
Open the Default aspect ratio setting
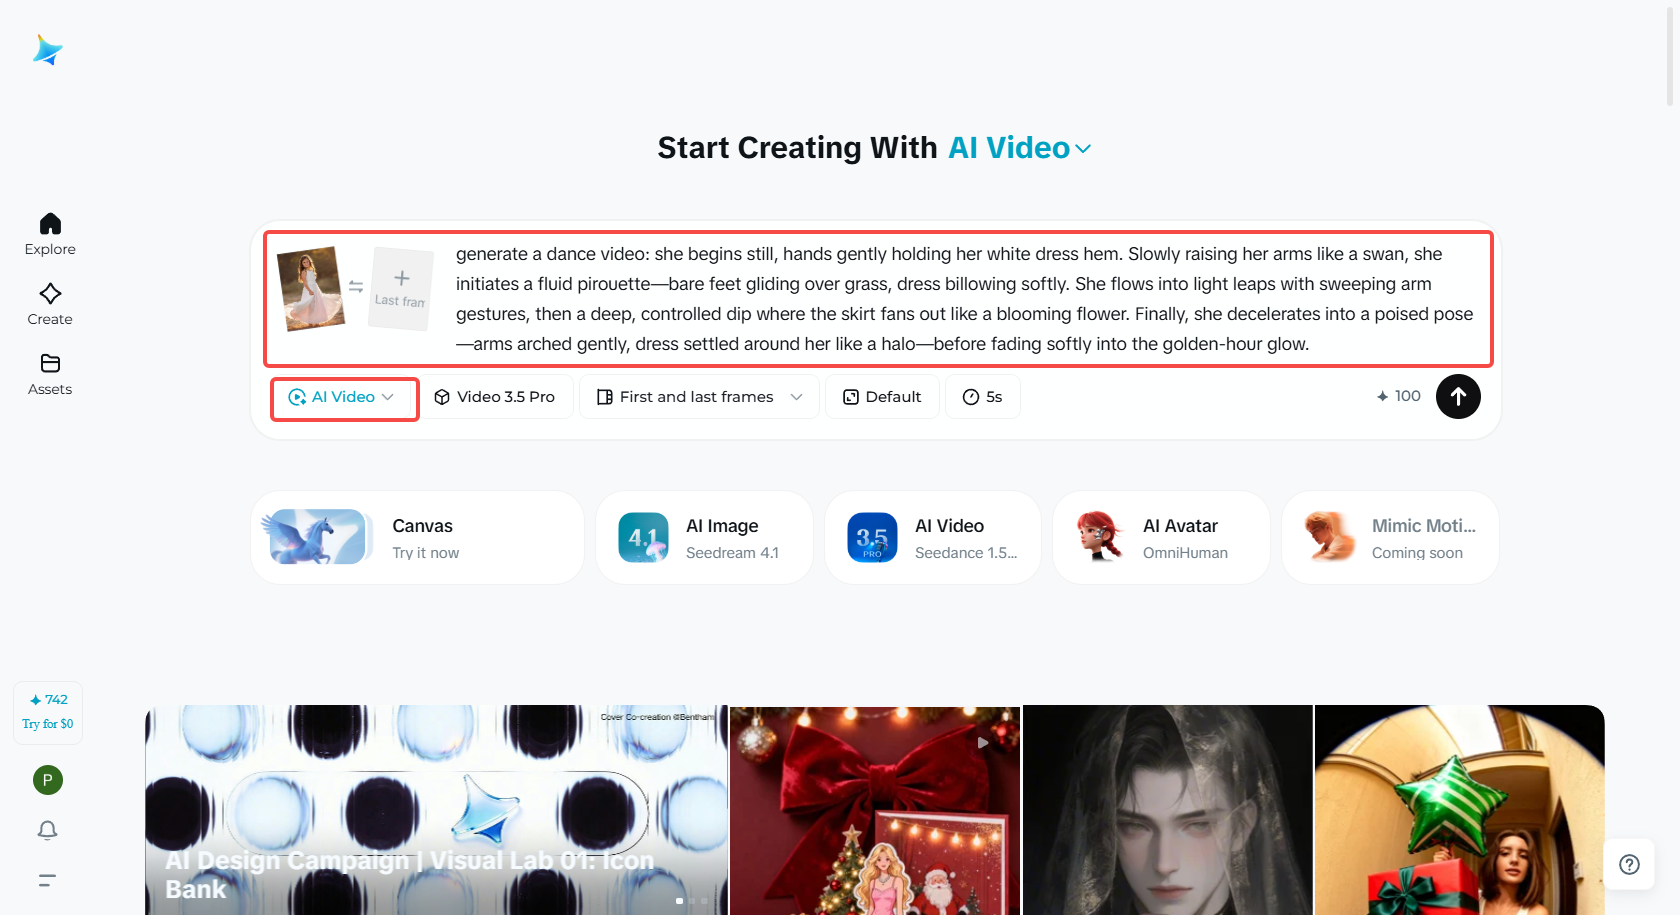(x=882, y=397)
